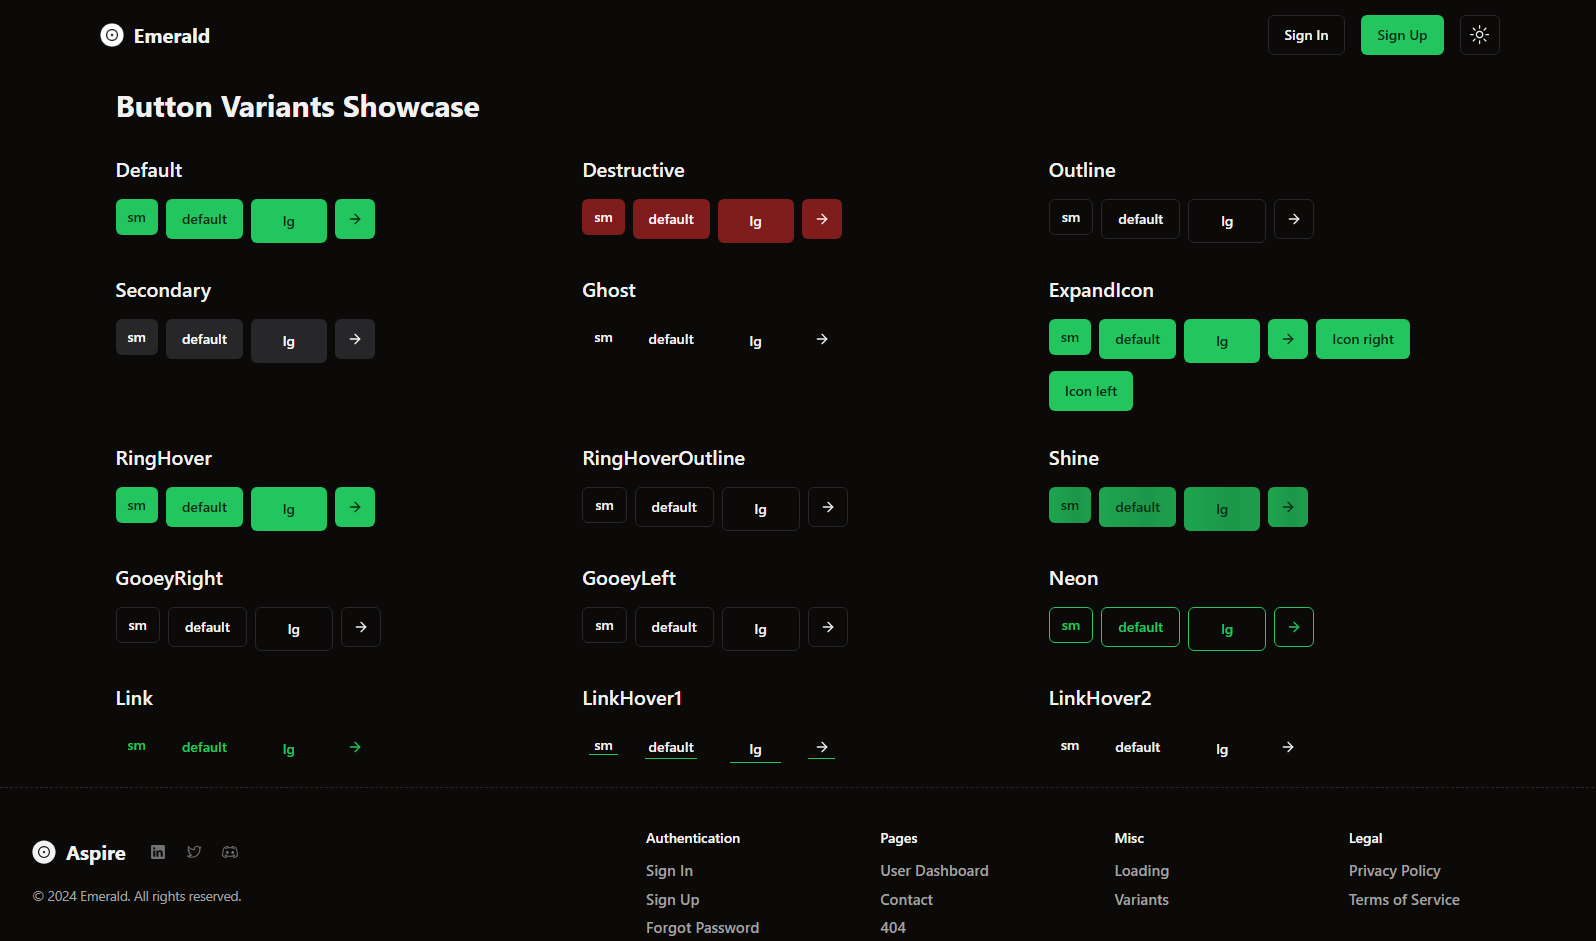1596x941 pixels.
Task: Open the 404 page footer link
Action: (893, 928)
